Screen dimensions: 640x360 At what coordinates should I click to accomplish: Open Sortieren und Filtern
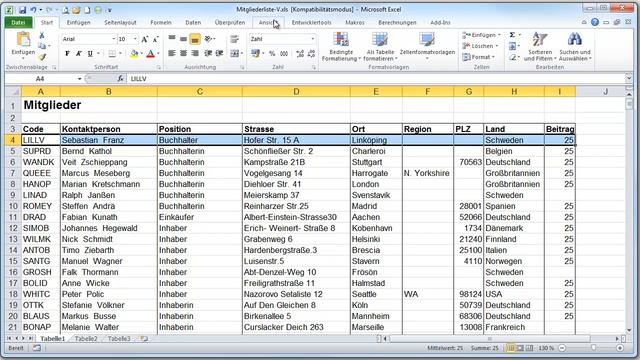(540, 47)
